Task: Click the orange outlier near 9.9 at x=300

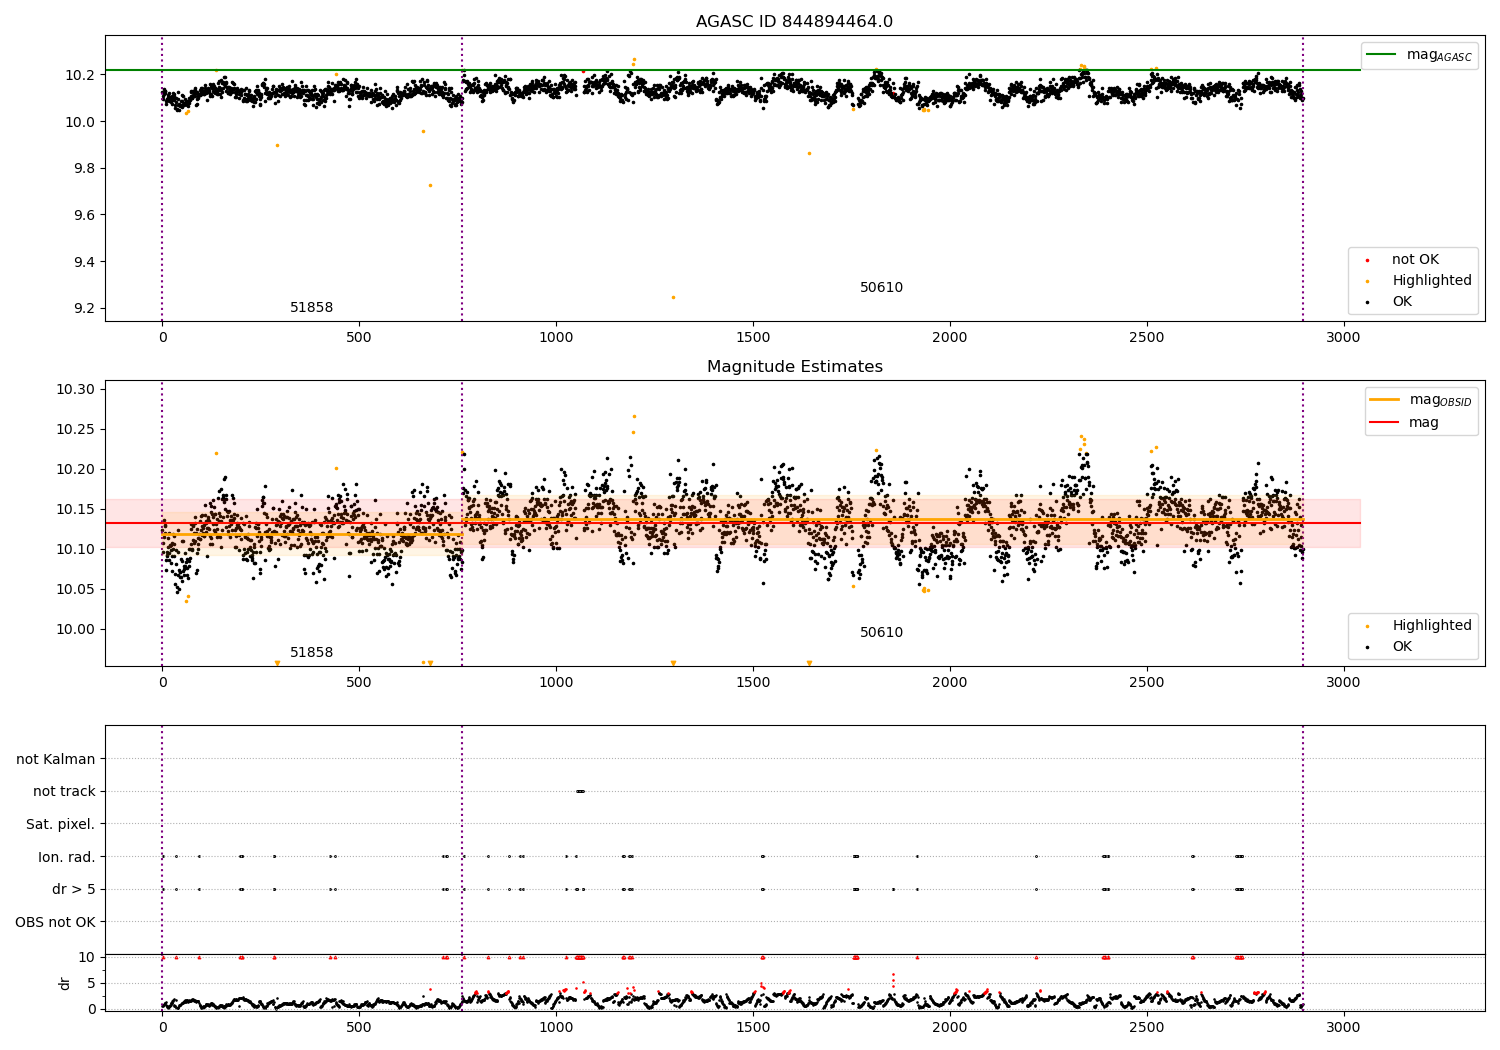Action: point(277,145)
